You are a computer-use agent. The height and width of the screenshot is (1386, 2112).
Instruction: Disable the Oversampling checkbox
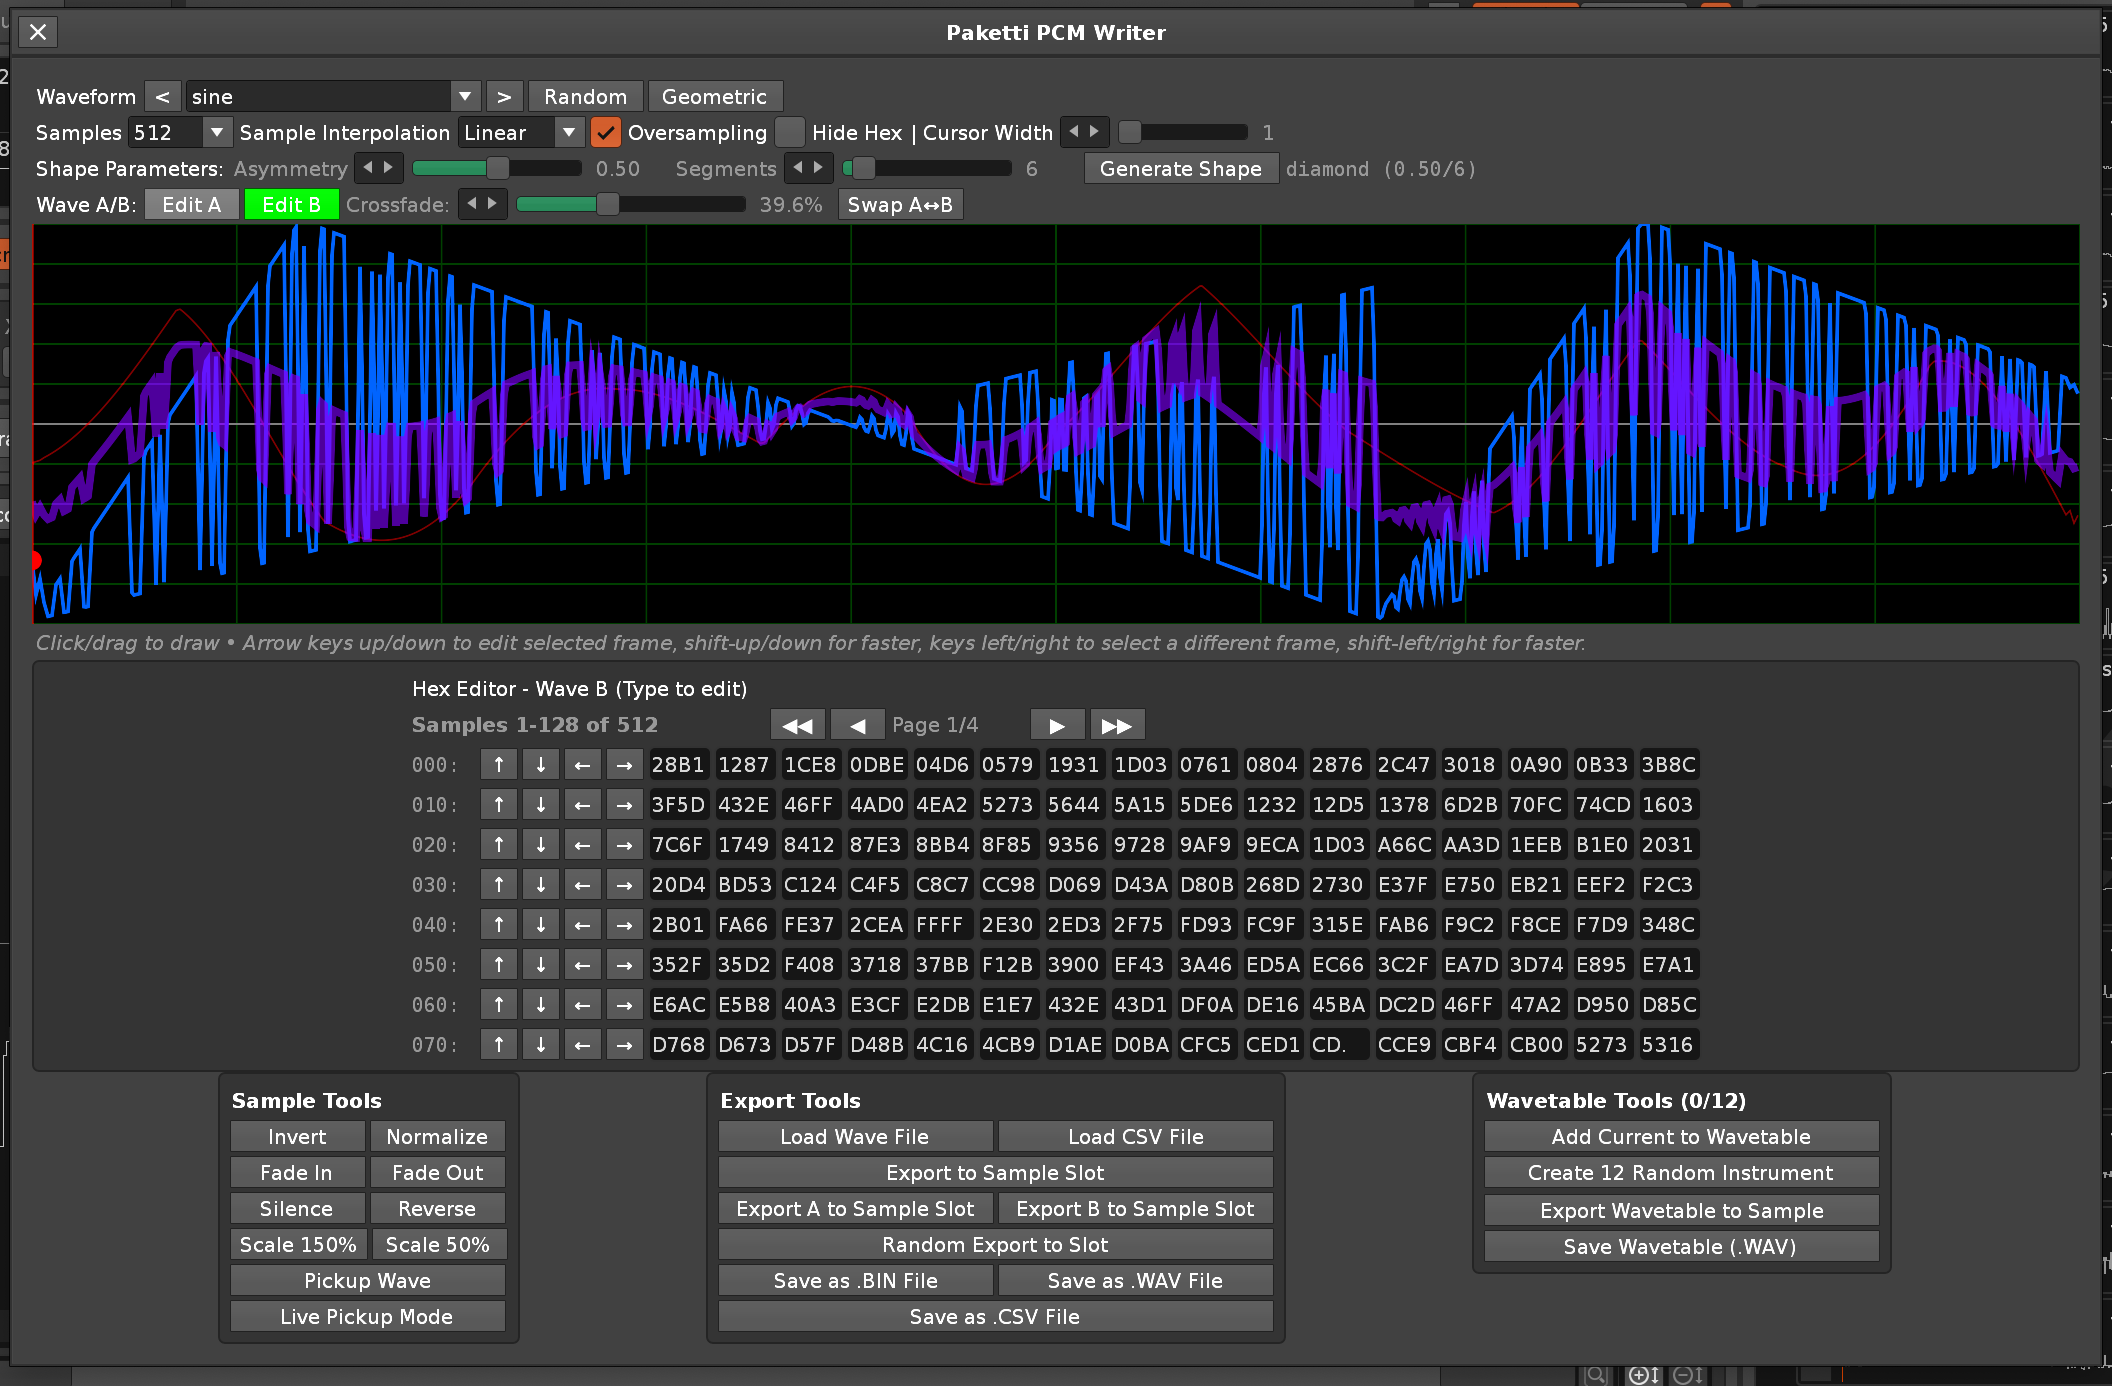click(x=605, y=133)
